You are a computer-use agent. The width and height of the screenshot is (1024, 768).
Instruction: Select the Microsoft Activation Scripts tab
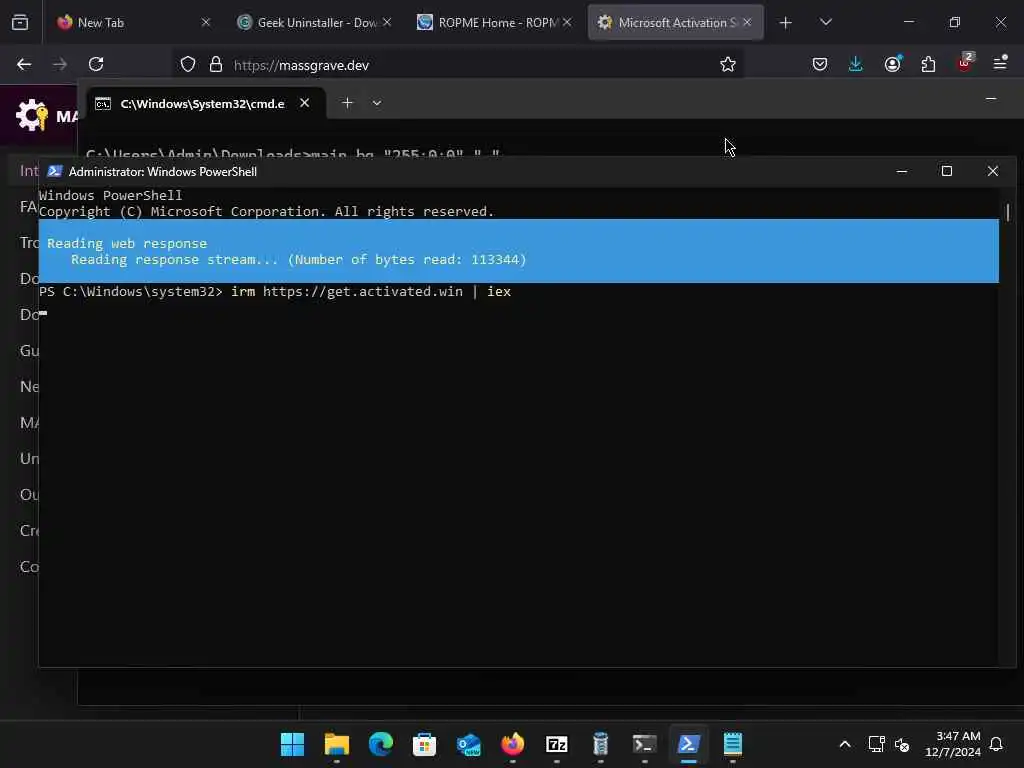click(x=675, y=22)
